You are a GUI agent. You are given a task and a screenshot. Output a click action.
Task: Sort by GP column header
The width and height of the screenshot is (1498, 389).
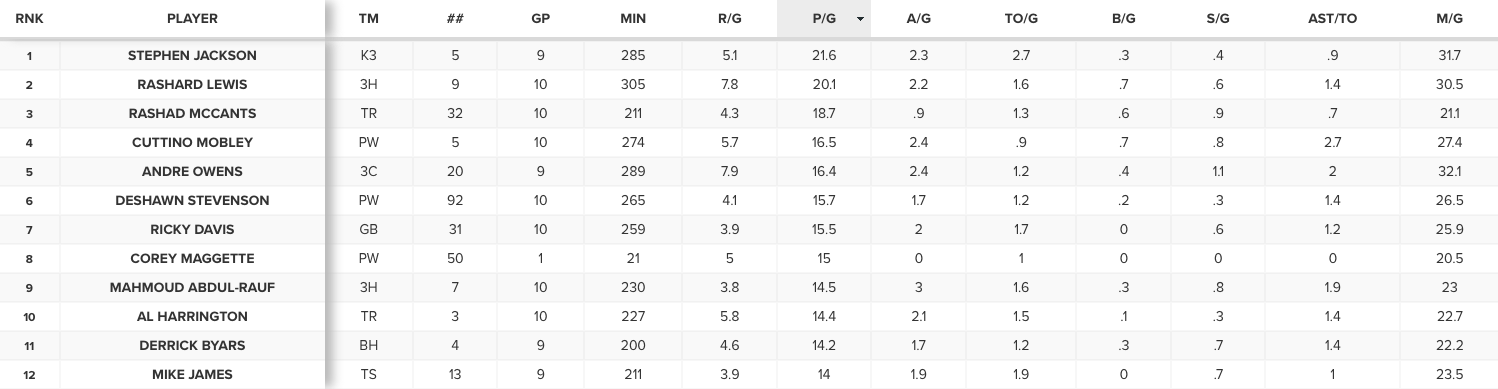click(541, 19)
